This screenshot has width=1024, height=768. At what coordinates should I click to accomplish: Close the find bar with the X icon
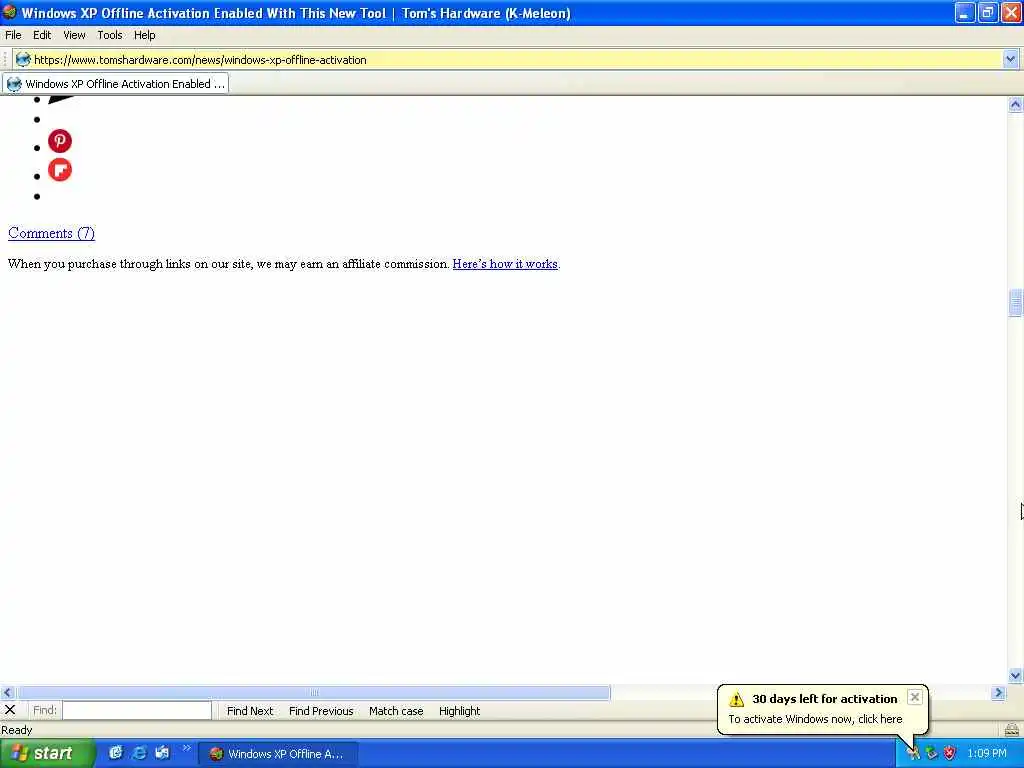point(10,710)
